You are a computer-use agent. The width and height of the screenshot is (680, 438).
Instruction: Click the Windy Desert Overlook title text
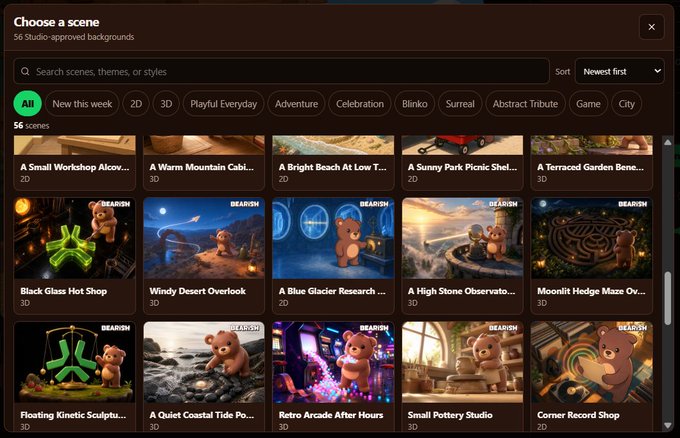click(x=197, y=291)
